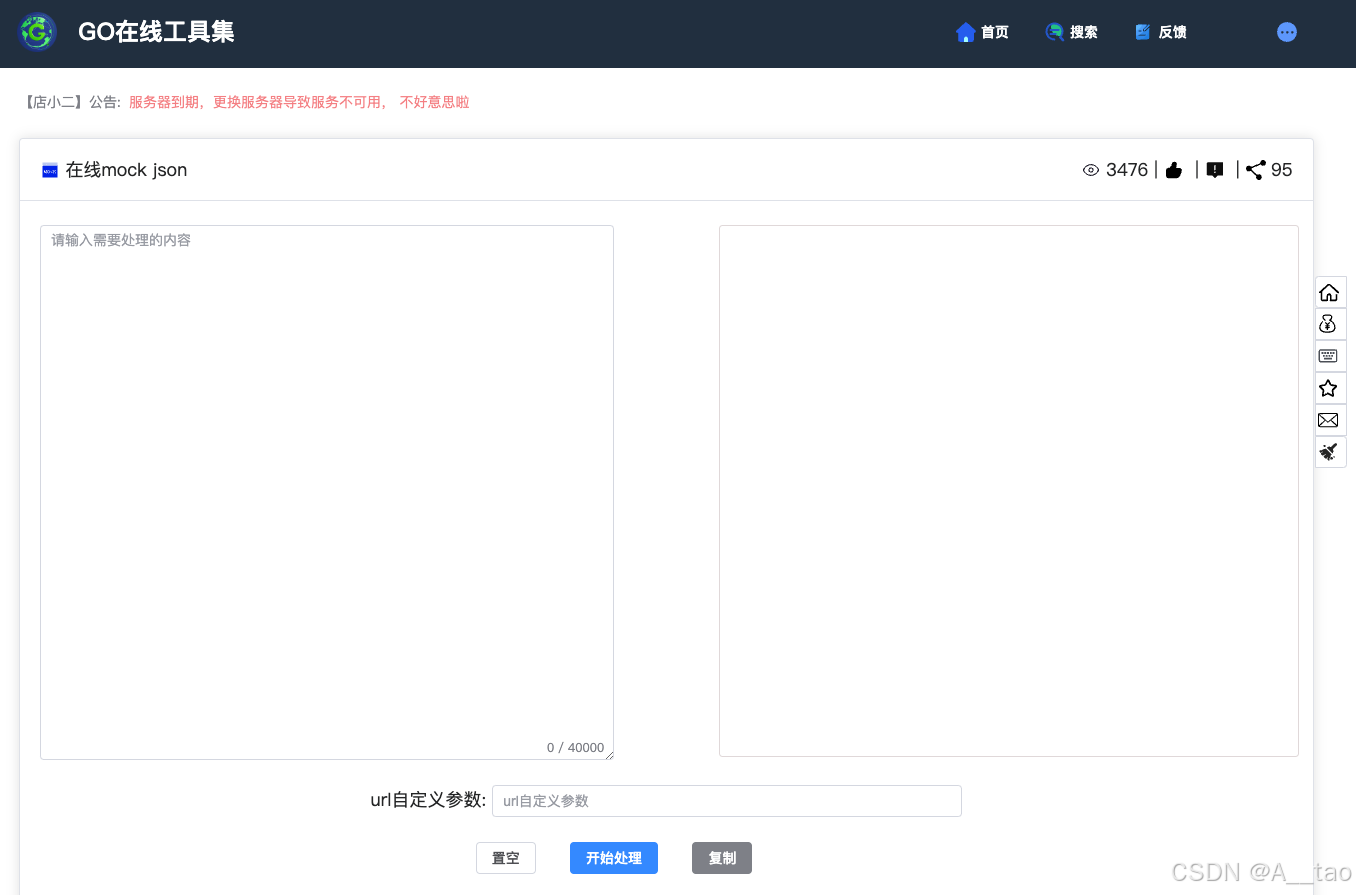Click the keyboard icon in the side toolbar

[1329, 356]
